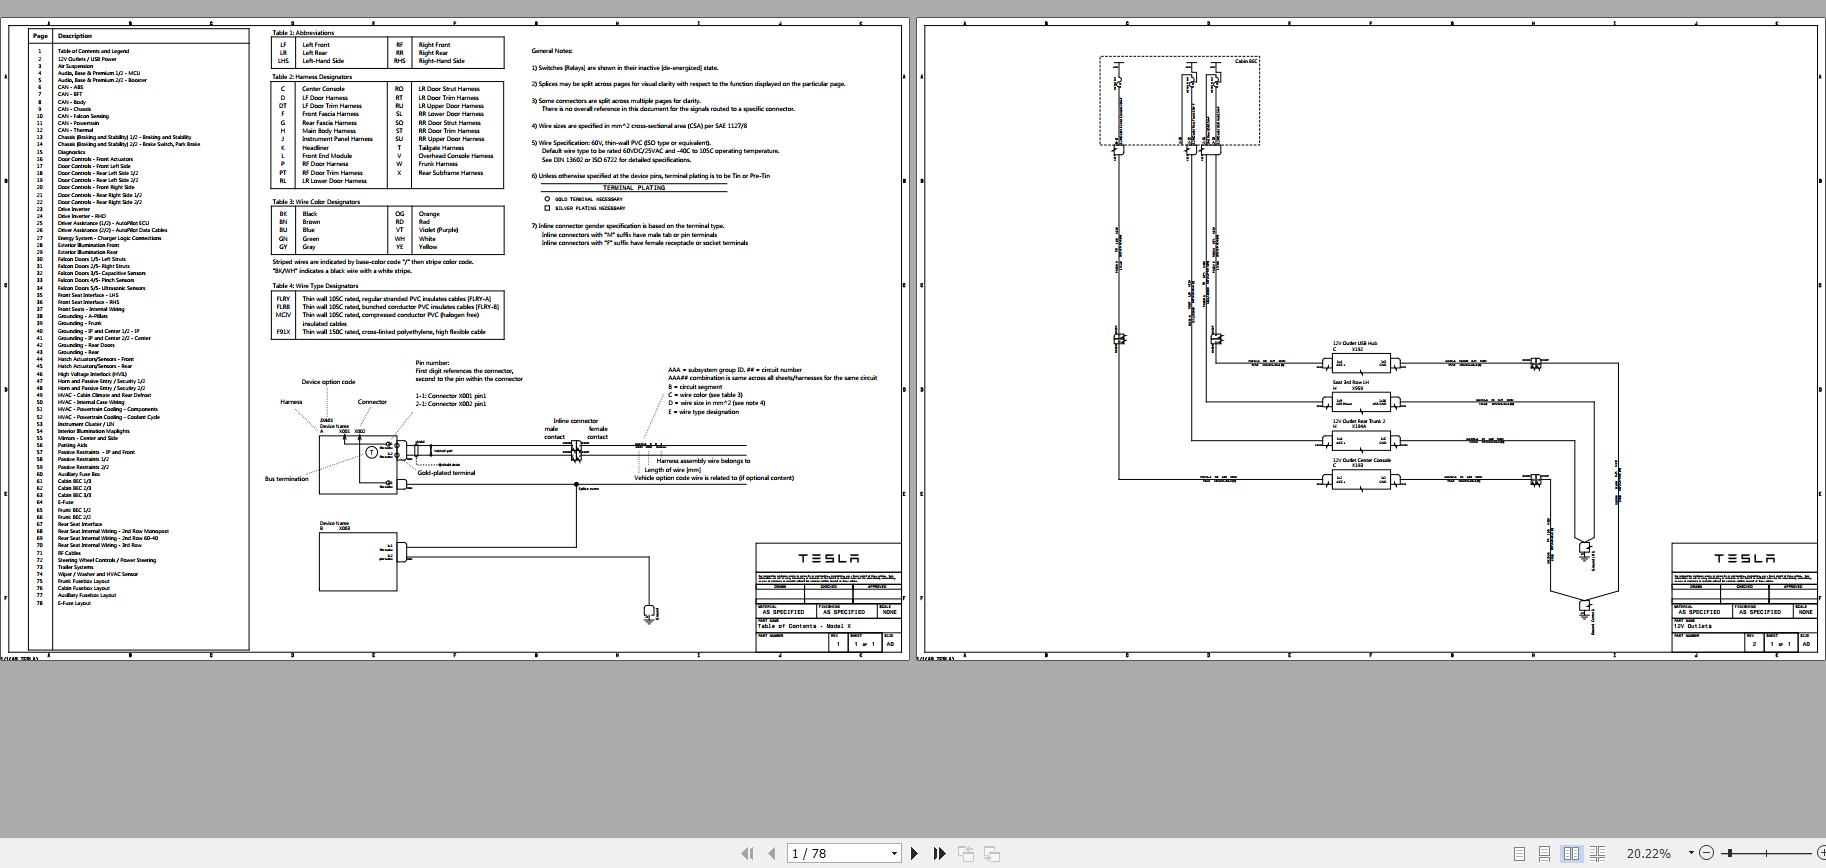Click the "Table 4: Wire Type Designators" heading

pos(315,286)
